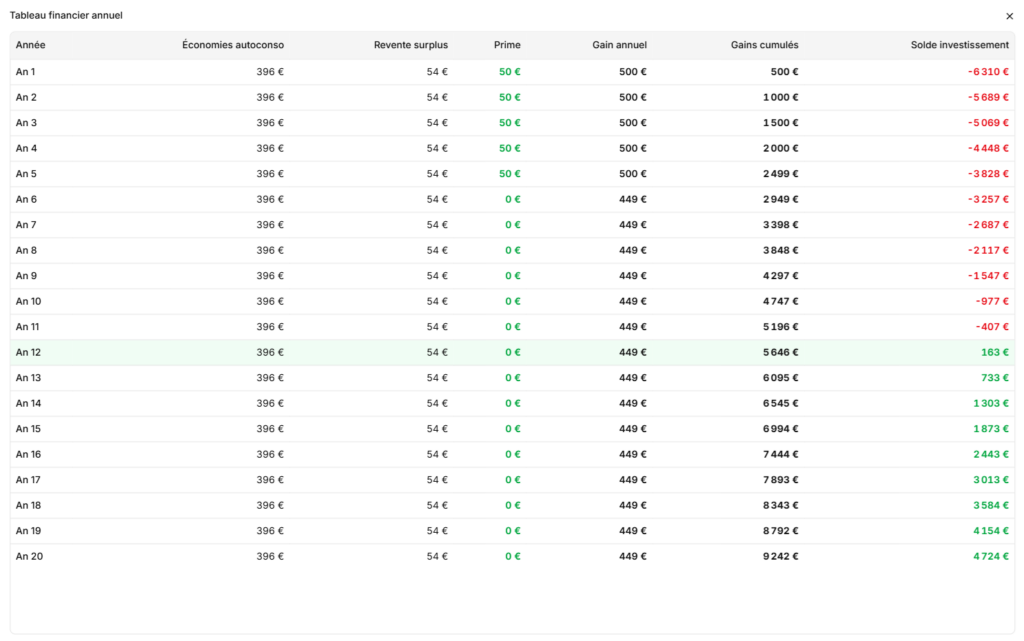Click the Revente surplus column header
This screenshot has width=1024, height=641.
[x=411, y=45]
